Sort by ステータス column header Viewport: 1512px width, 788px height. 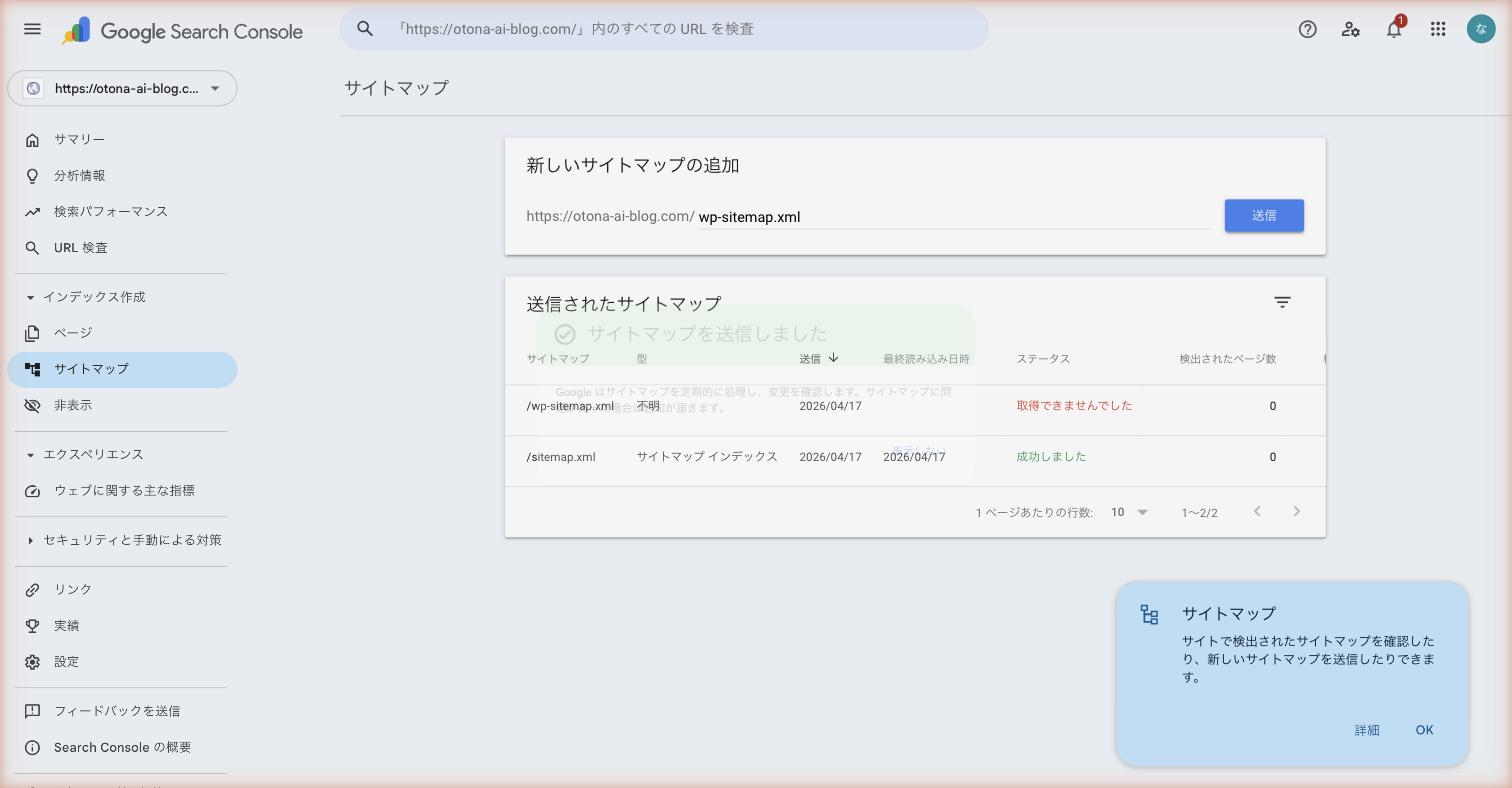(x=1043, y=359)
